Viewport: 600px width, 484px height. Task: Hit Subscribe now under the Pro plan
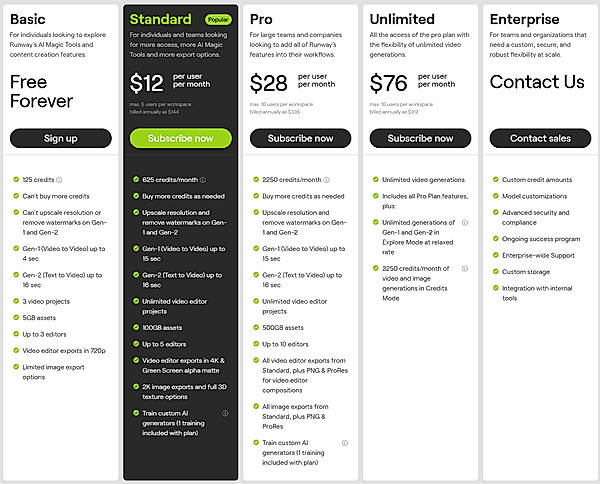click(x=299, y=138)
